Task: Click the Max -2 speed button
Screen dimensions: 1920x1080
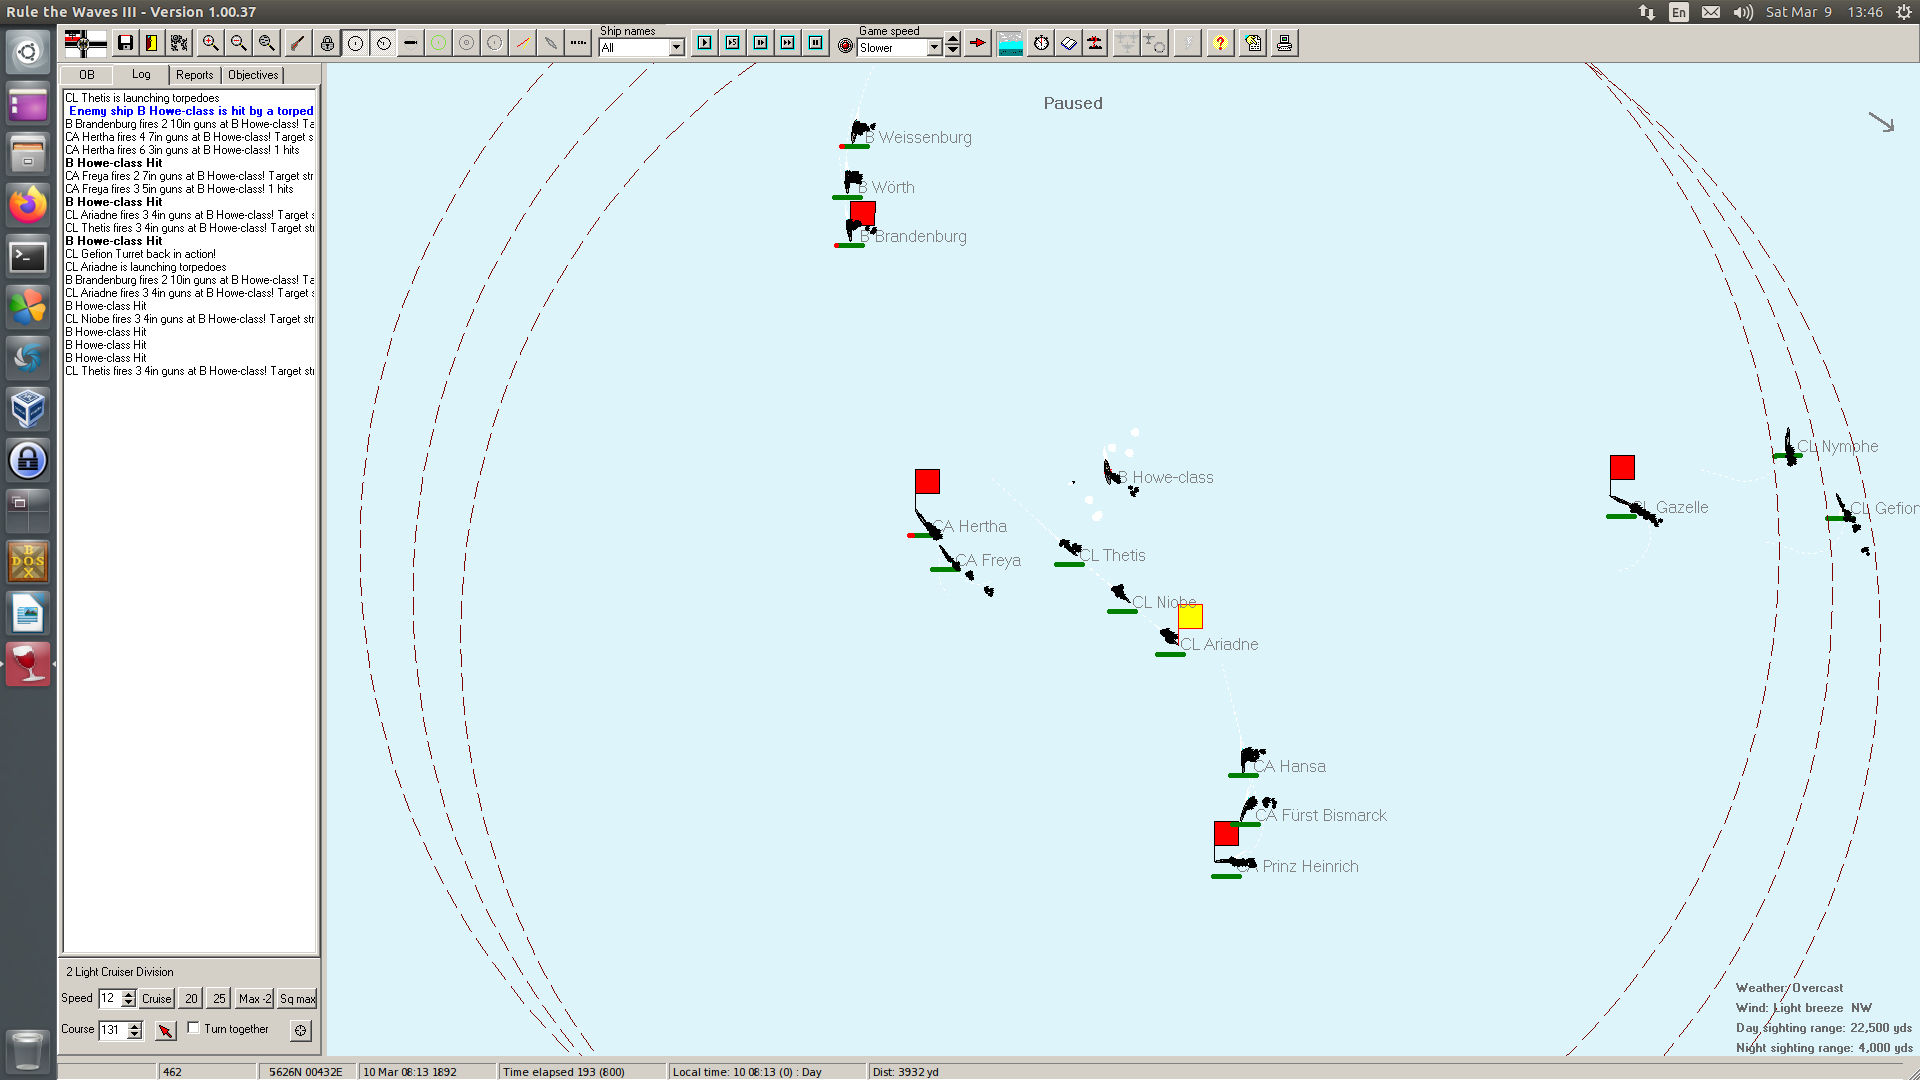Action: [x=255, y=998]
